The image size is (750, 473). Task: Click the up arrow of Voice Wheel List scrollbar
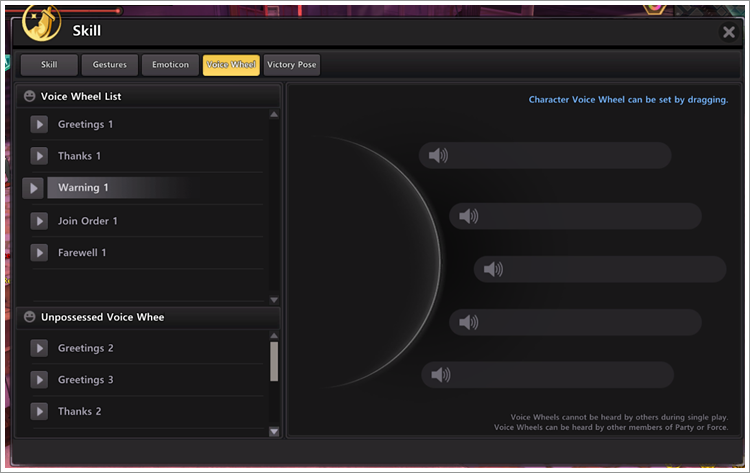click(x=274, y=114)
